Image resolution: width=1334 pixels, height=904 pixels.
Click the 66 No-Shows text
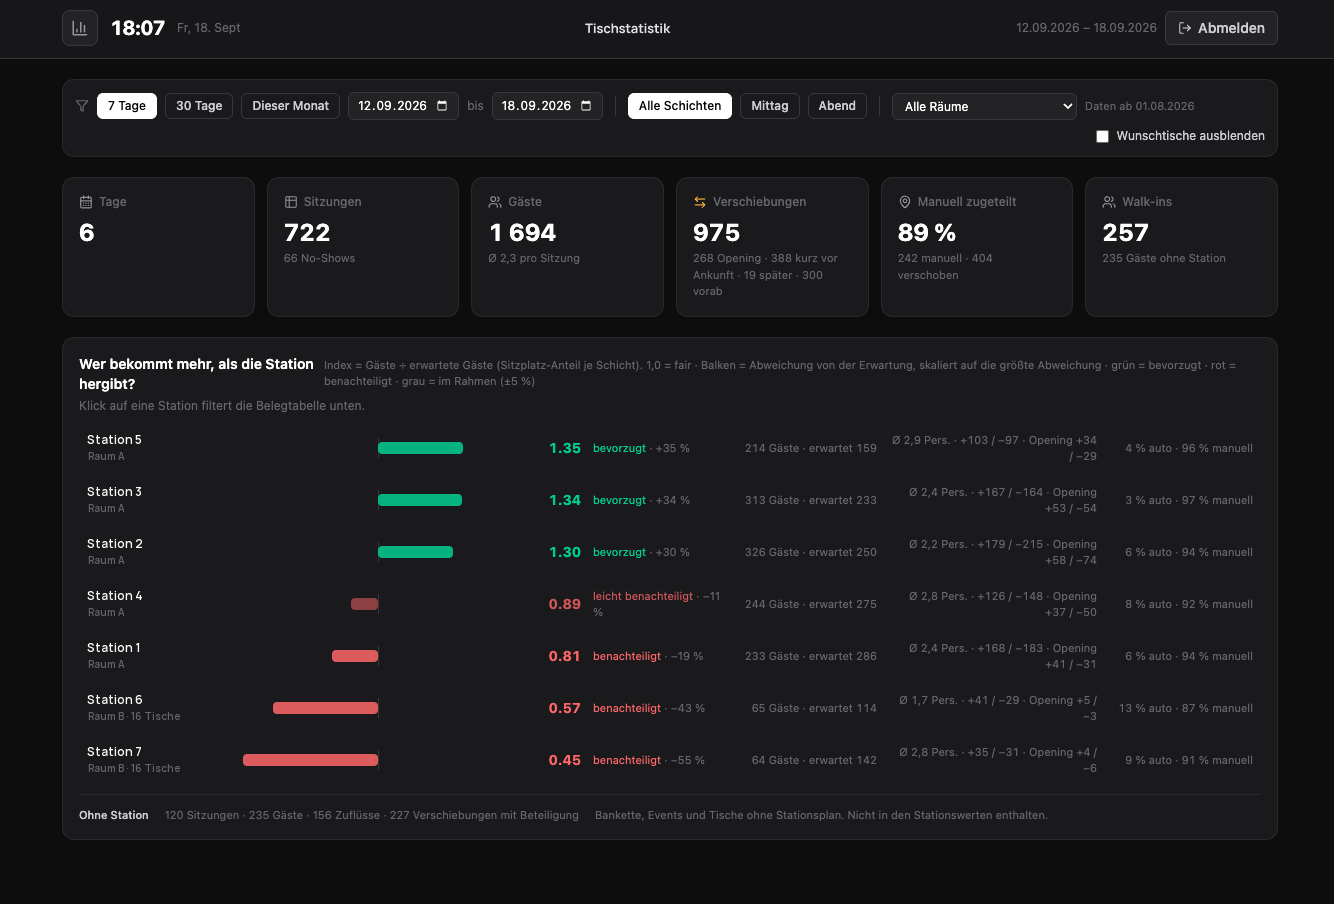[320, 258]
